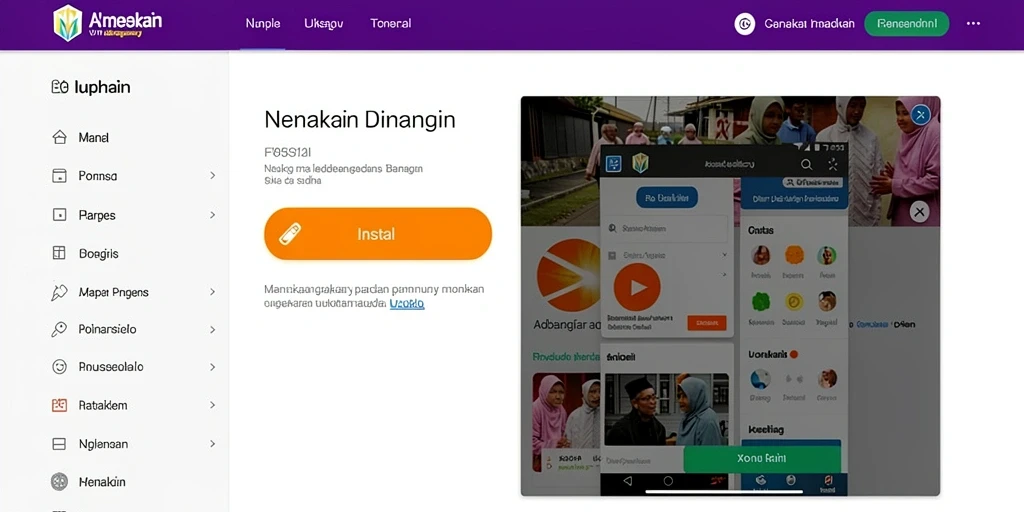
Task: Tap the orange play button in phone
Action: [637, 287]
